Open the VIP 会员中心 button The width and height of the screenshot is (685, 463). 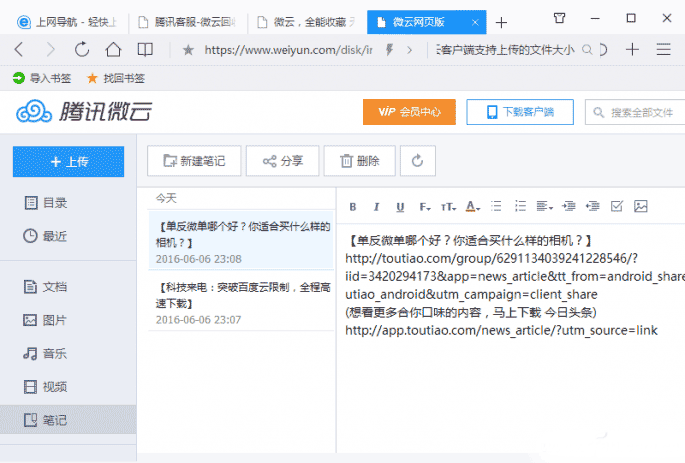click(409, 112)
